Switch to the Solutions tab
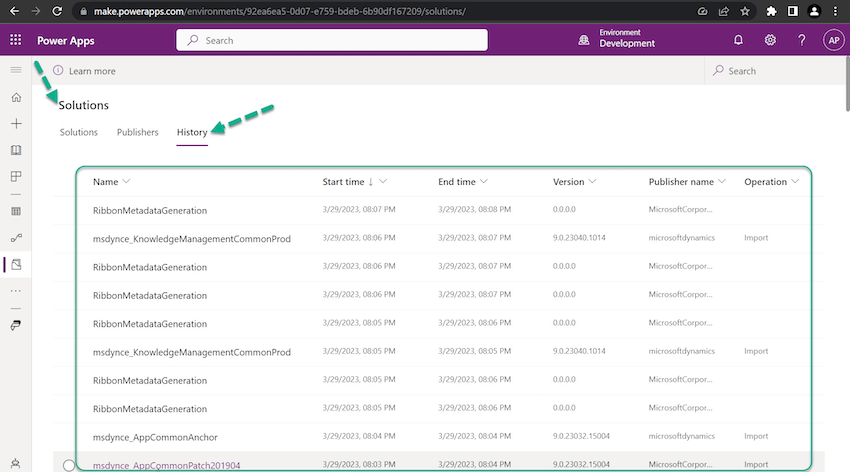 click(79, 132)
